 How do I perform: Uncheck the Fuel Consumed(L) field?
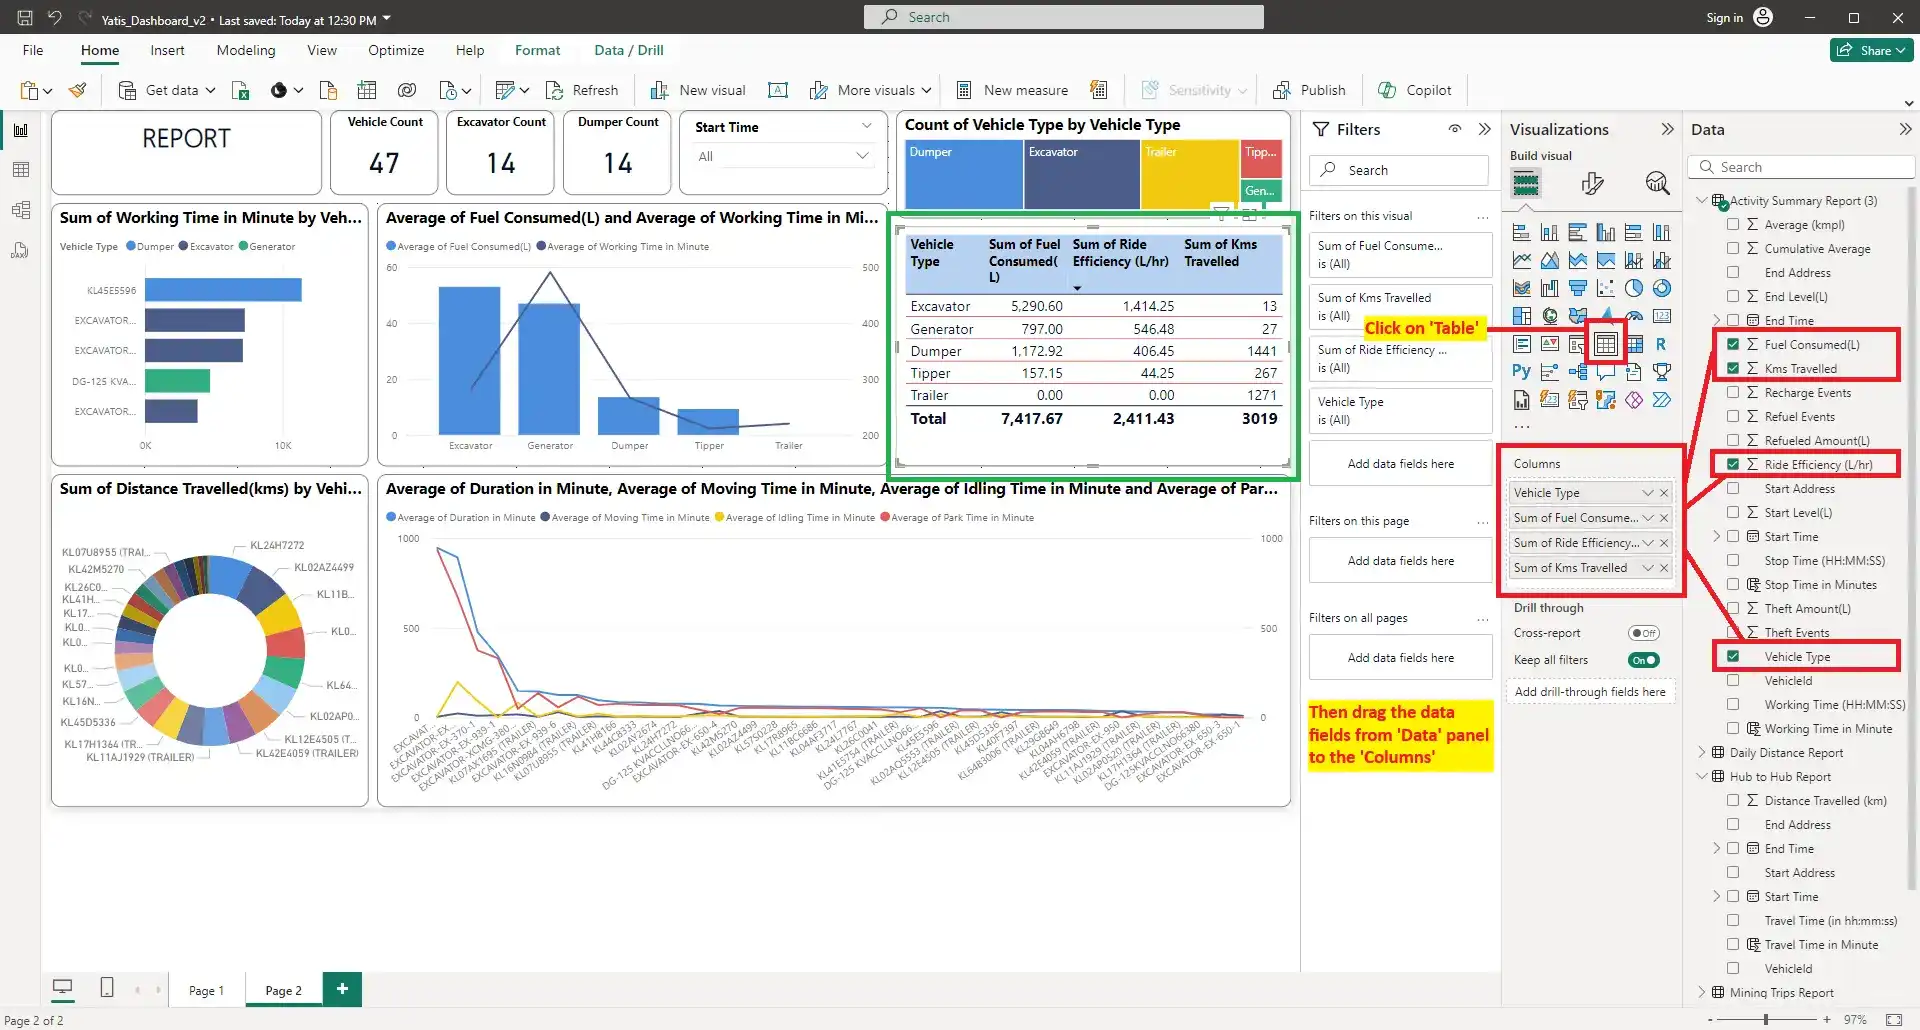coord(1733,344)
